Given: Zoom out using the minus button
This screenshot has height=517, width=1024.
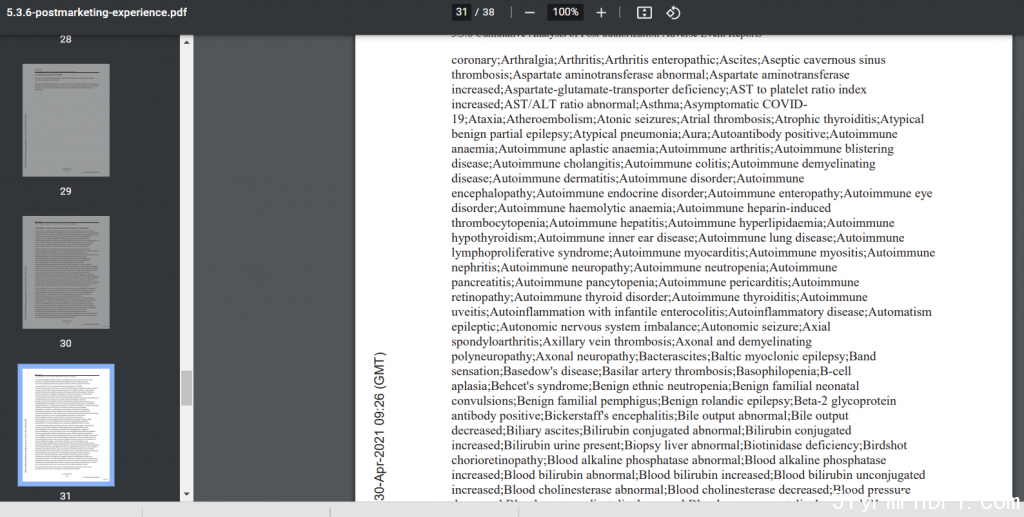Looking at the screenshot, I should point(530,12).
